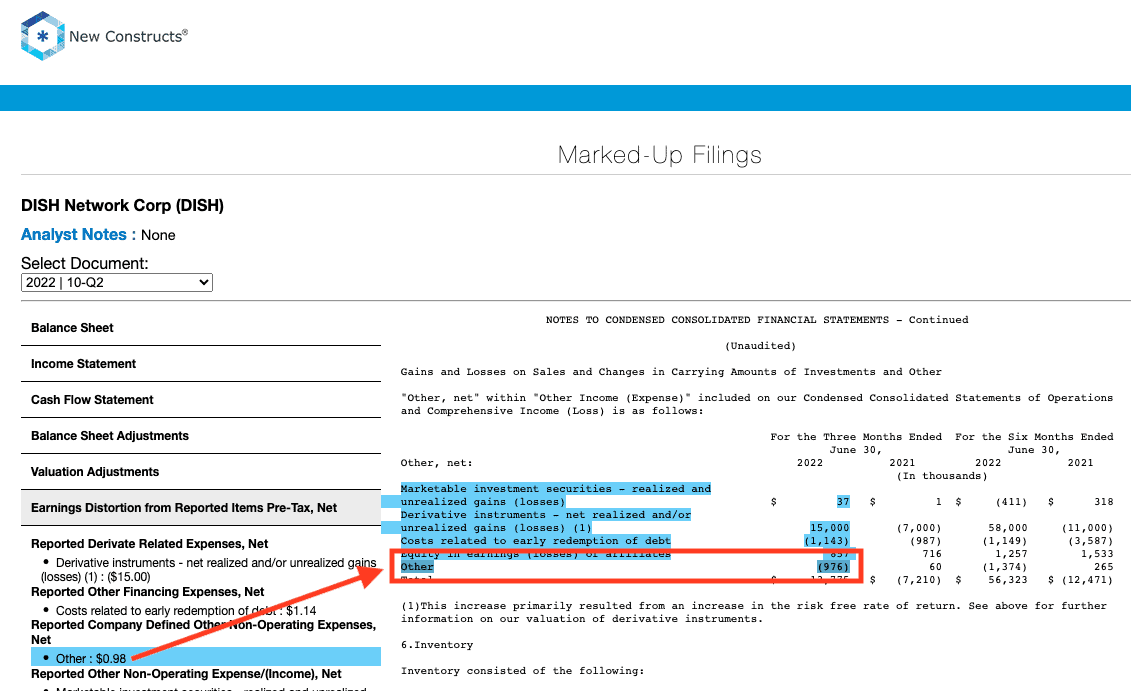
Task: Click the Marked-Up Filings page title
Action: tap(659, 155)
